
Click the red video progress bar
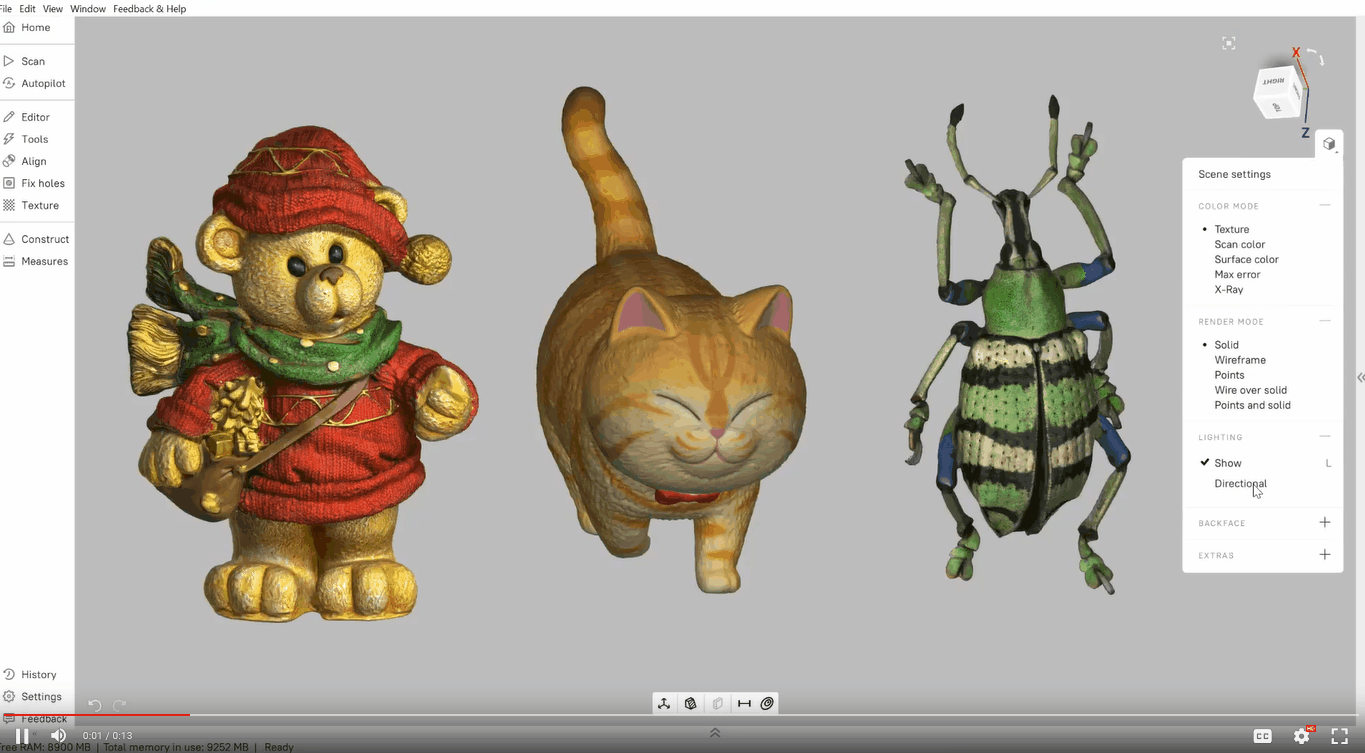click(x=95, y=715)
